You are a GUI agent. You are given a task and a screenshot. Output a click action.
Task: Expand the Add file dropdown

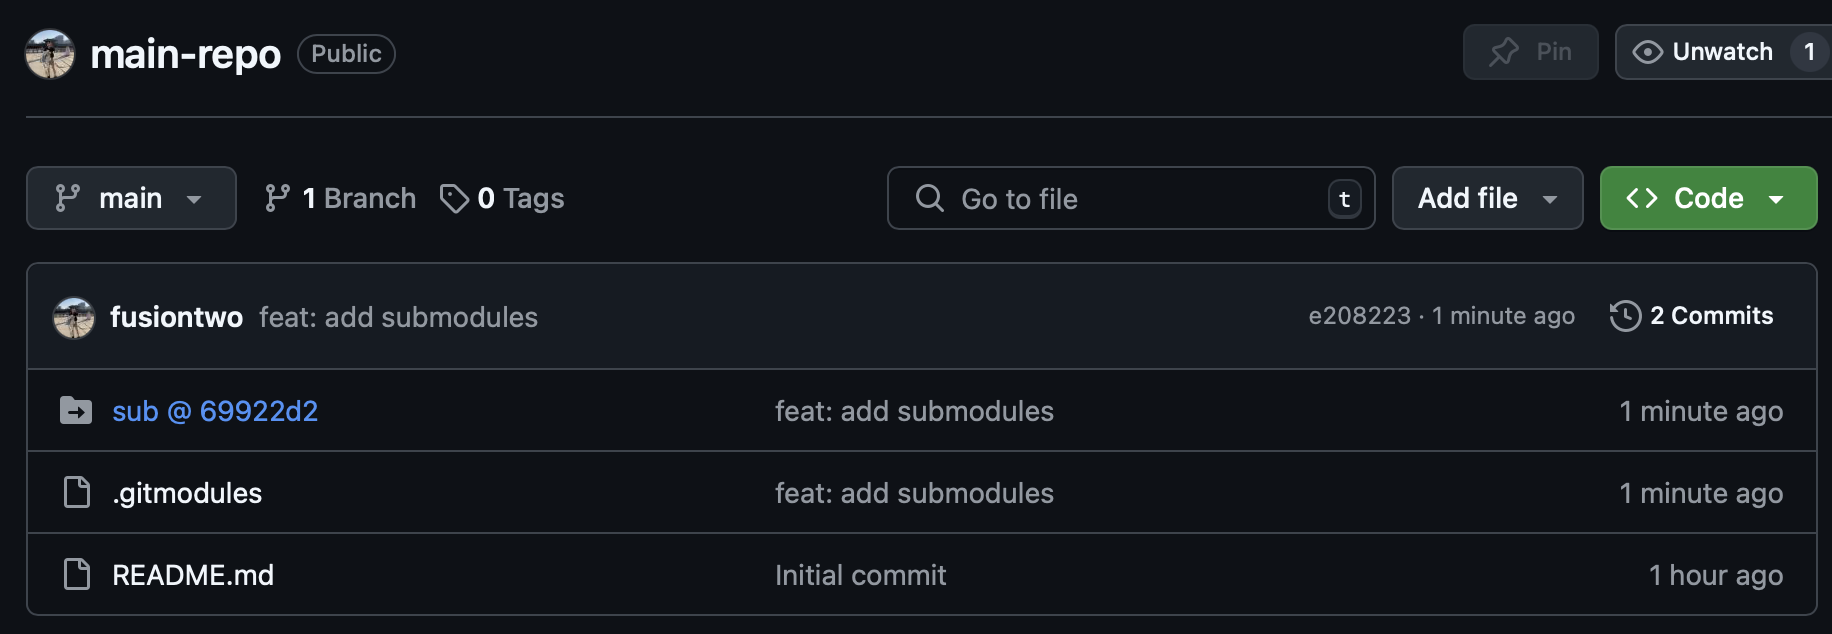click(x=1487, y=198)
